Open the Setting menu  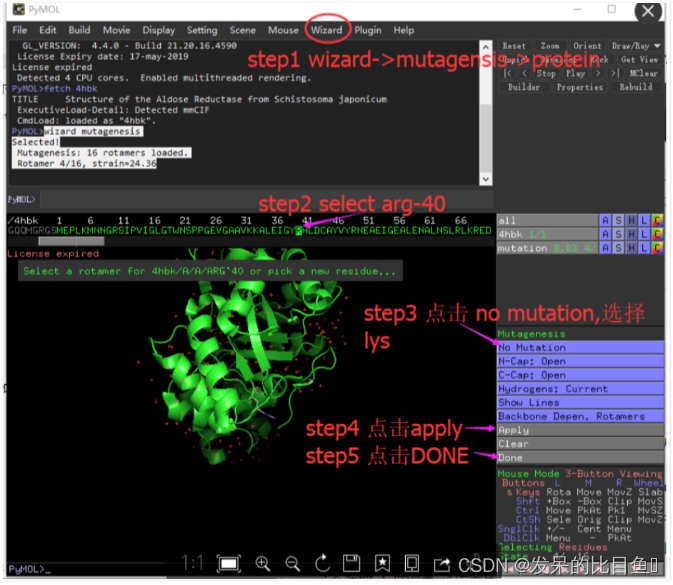pos(202,30)
